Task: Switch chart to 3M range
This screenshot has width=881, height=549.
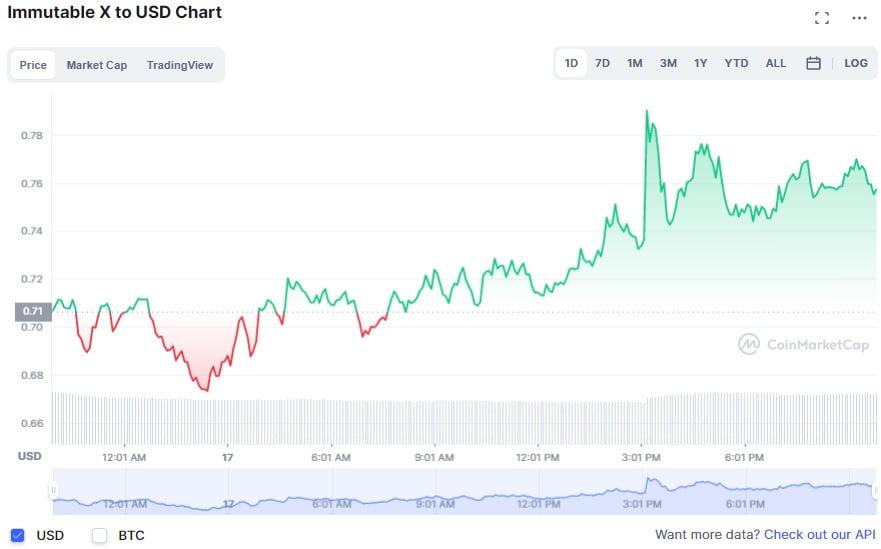Action: point(668,63)
